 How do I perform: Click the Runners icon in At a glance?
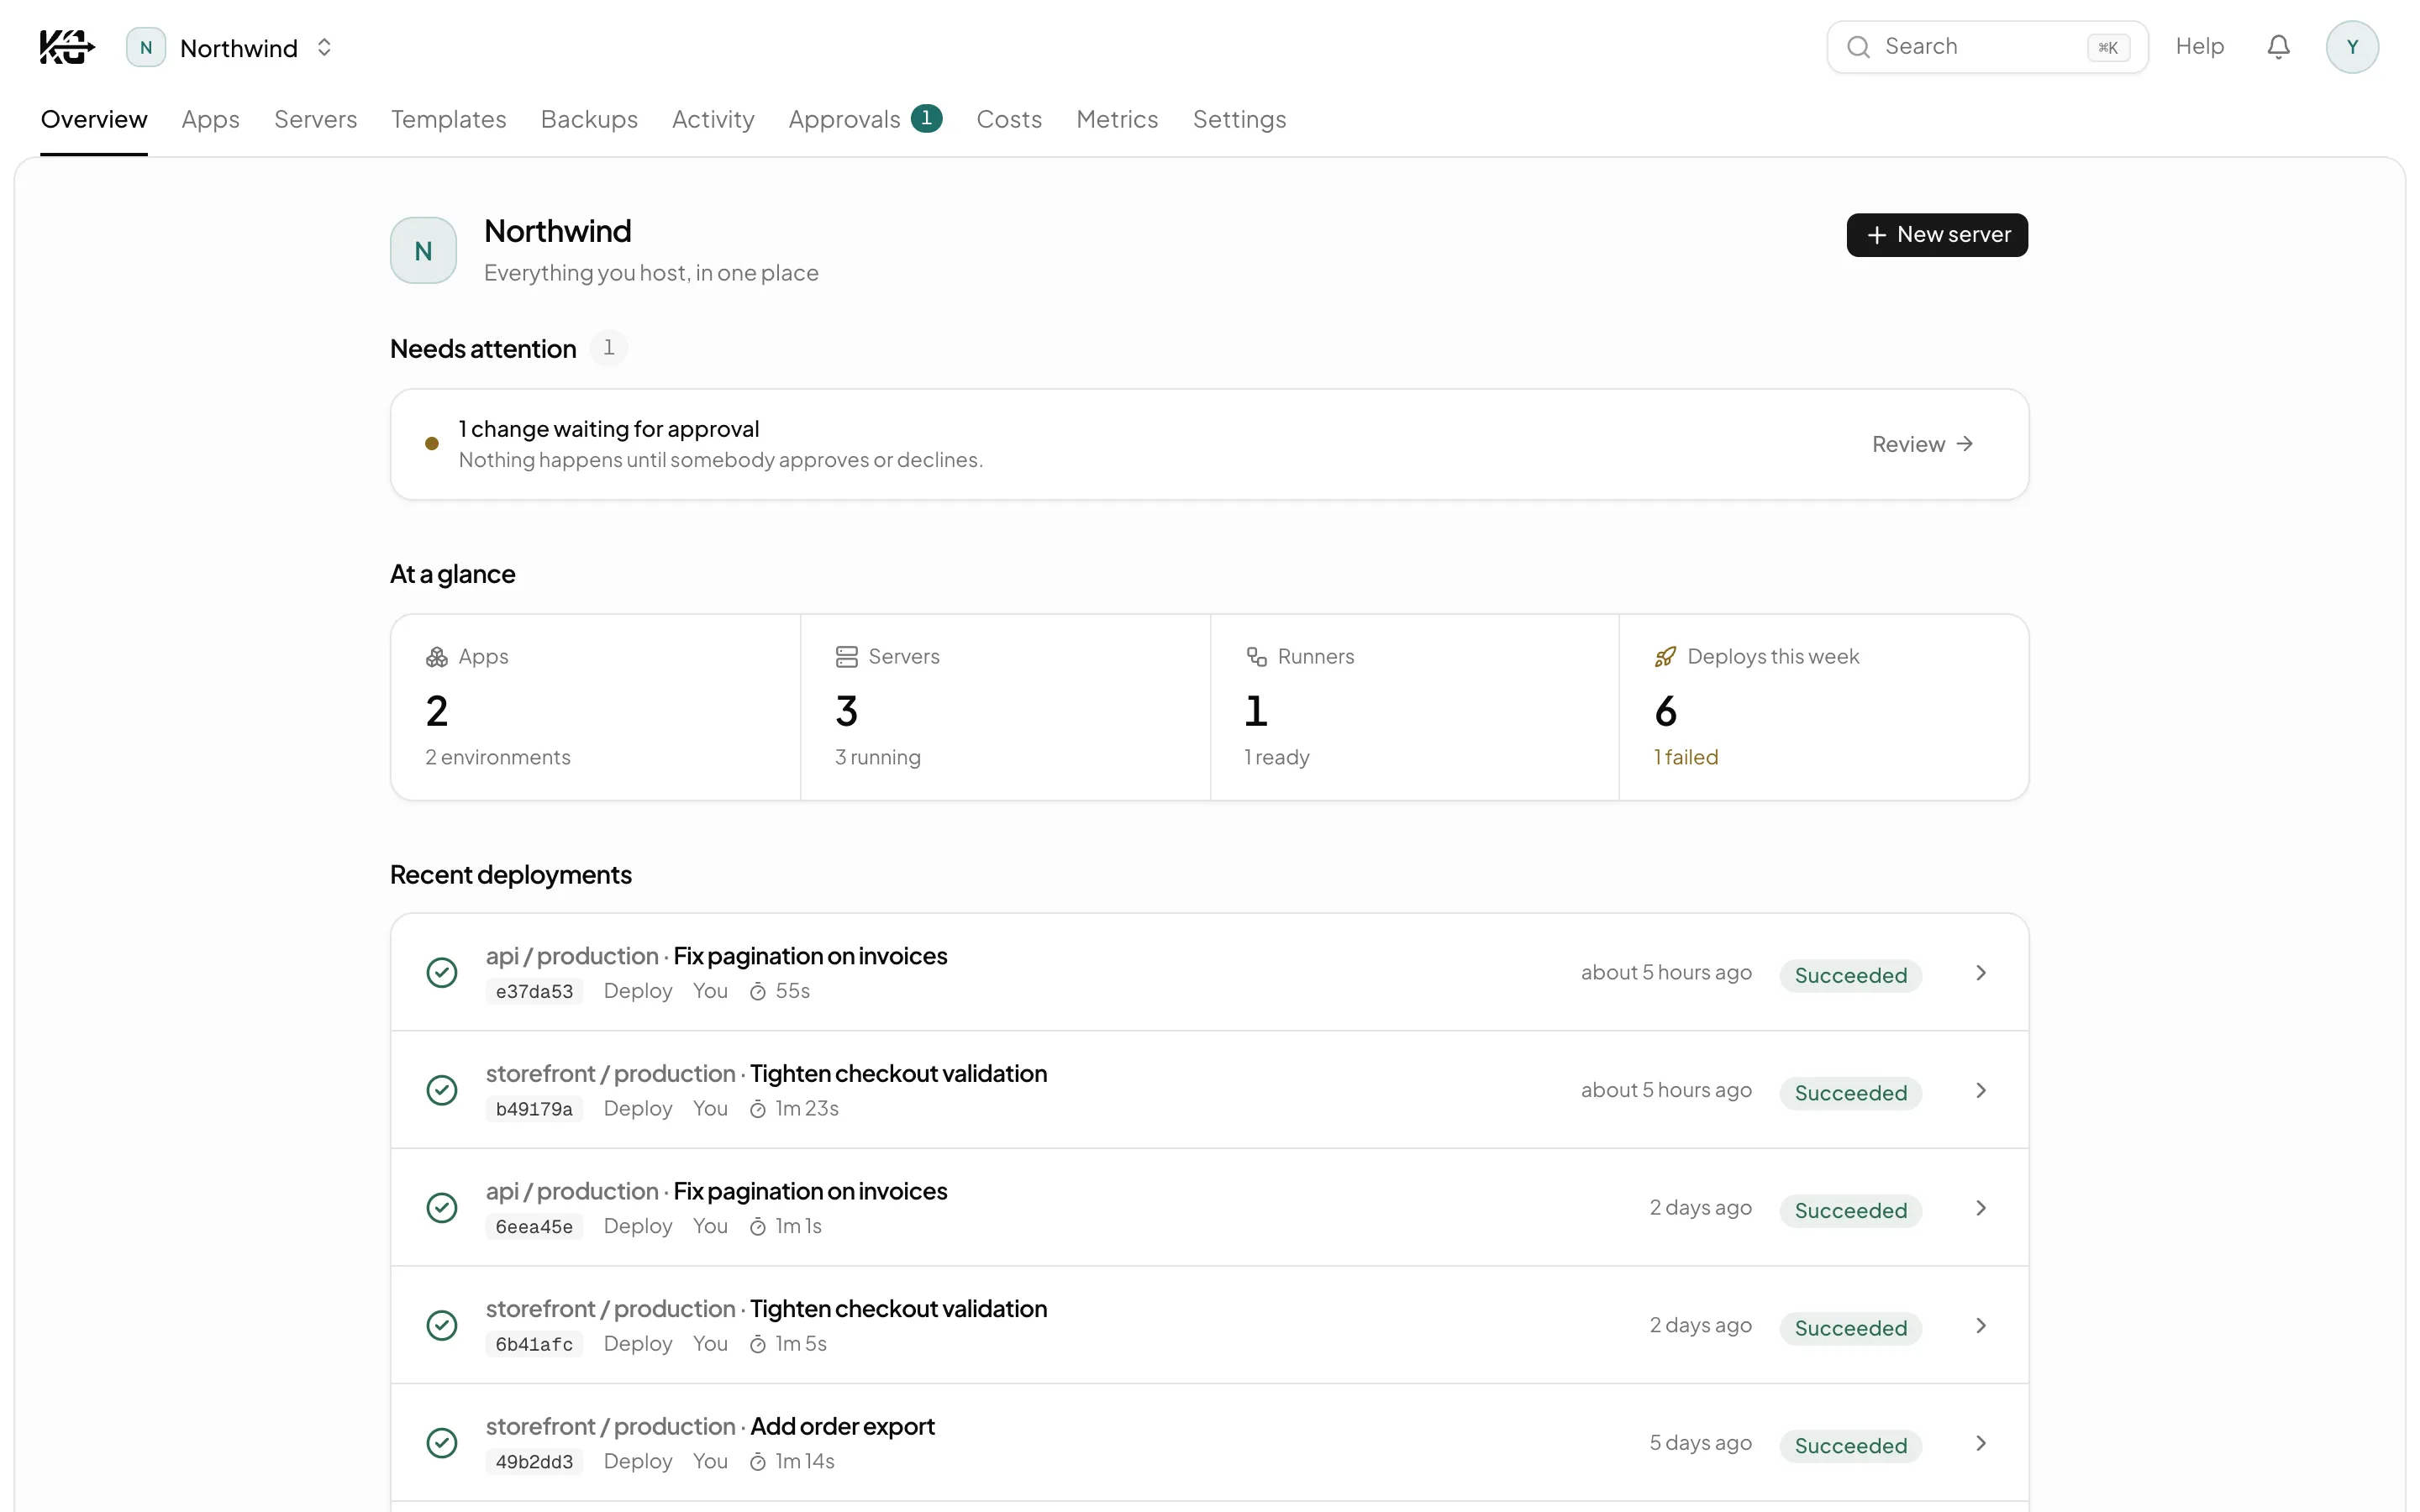click(1256, 657)
